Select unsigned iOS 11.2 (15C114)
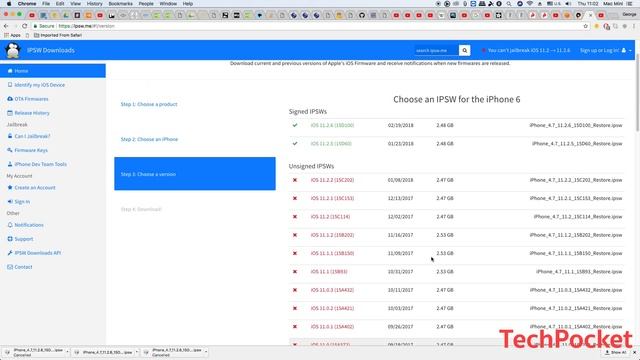The width and height of the screenshot is (640, 360). 330,217
